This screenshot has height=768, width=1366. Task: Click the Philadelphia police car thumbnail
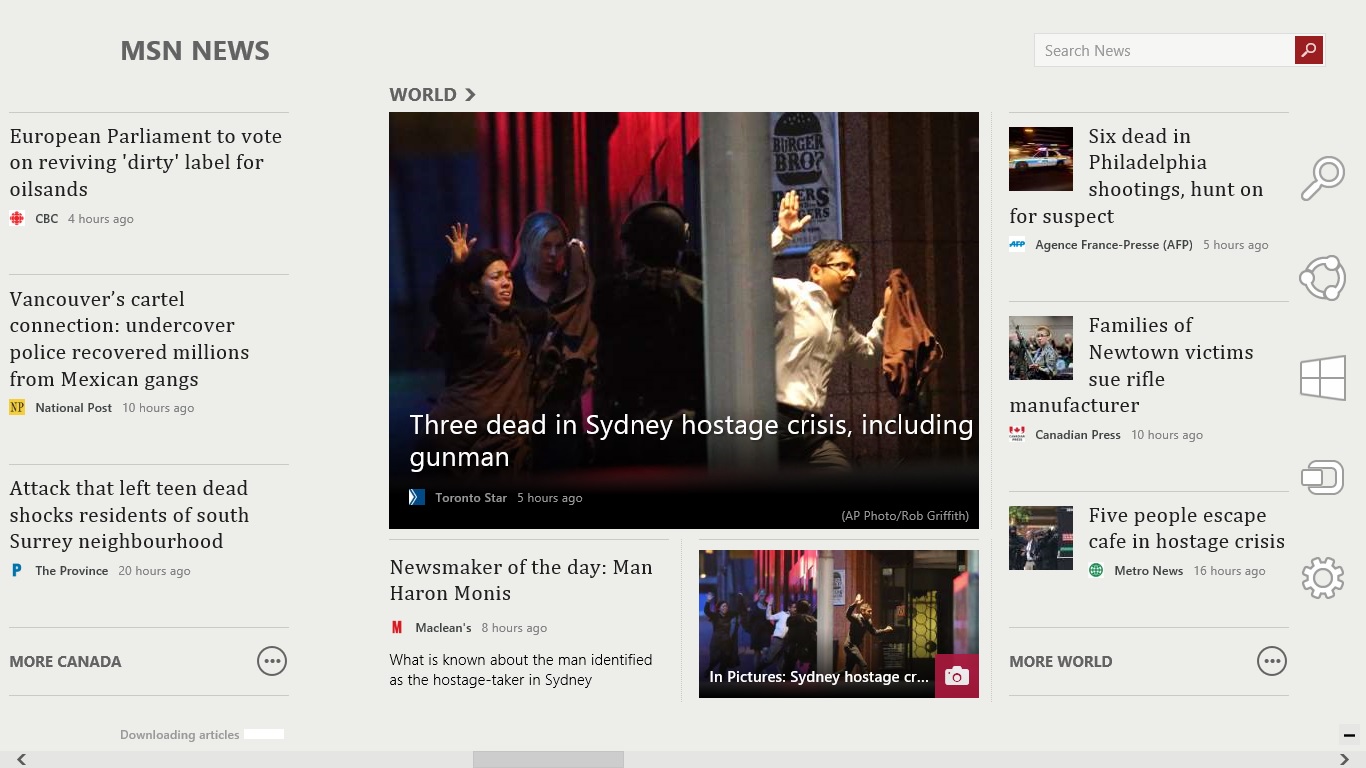point(1041,159)
